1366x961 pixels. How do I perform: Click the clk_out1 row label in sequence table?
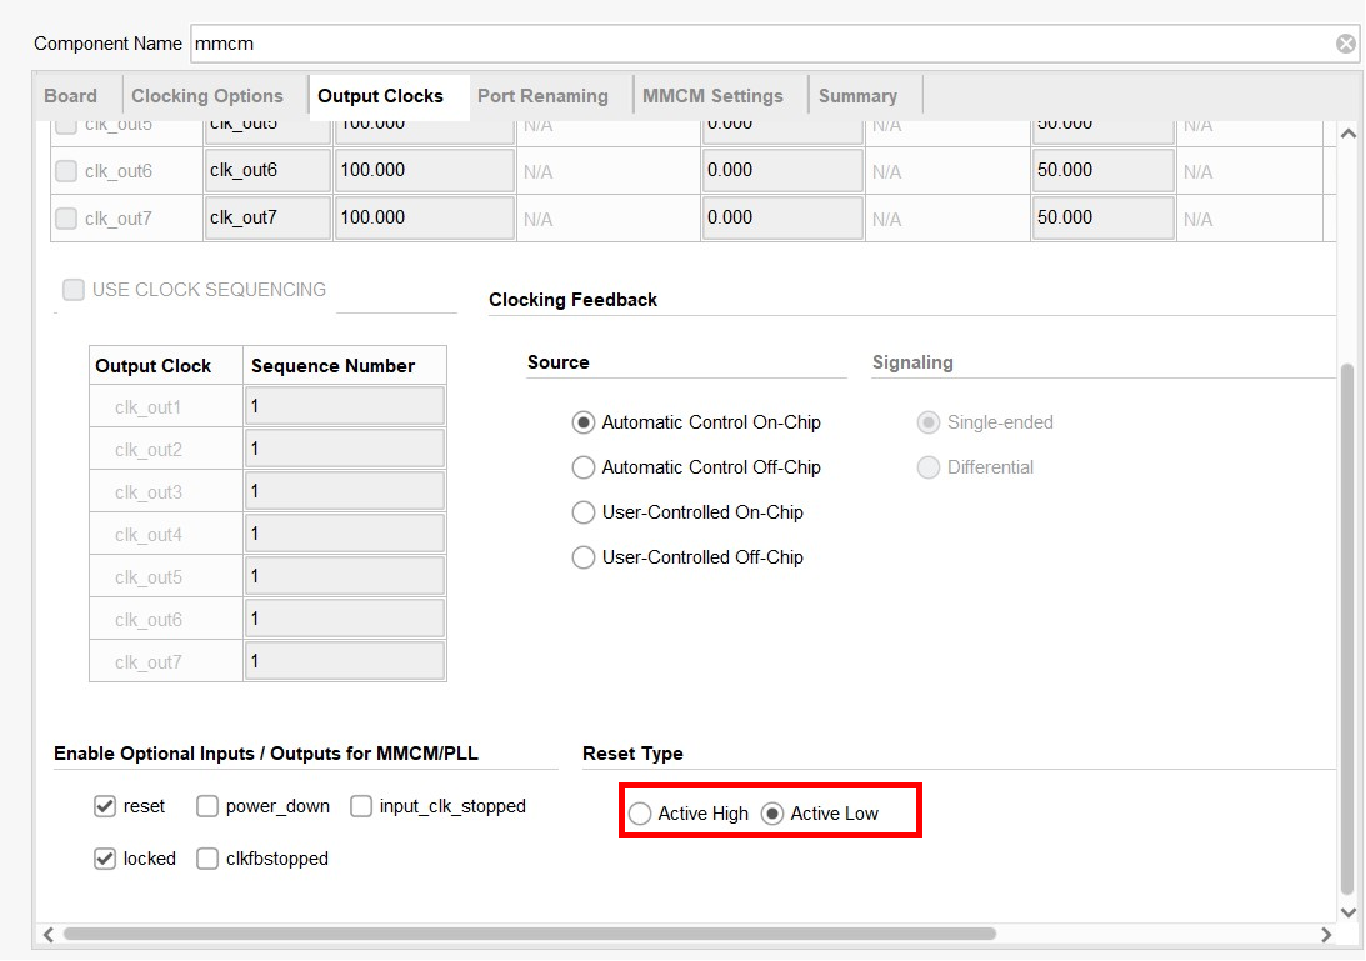[x=148, y=407]
